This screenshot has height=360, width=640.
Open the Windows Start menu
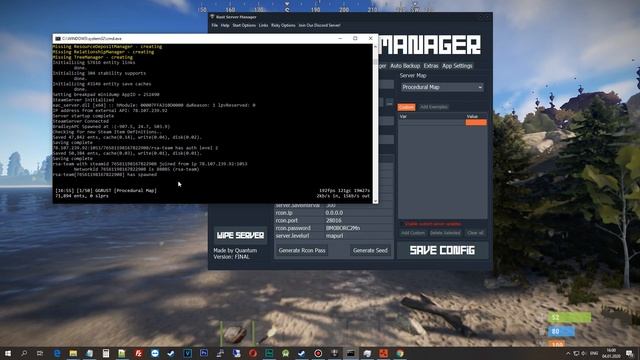click(x=8, y=353)
